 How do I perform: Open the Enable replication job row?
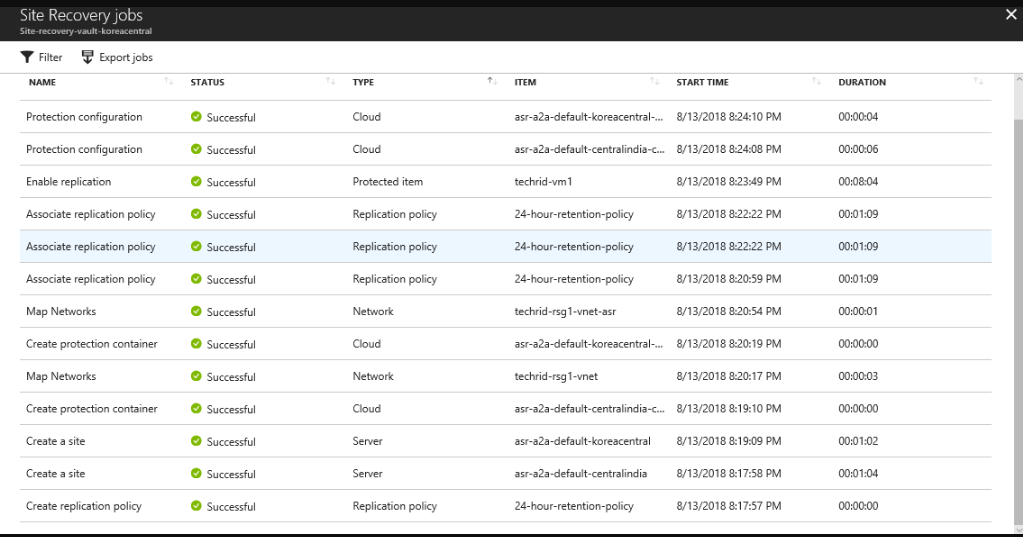pyautogui.click(x=506, y=181)
